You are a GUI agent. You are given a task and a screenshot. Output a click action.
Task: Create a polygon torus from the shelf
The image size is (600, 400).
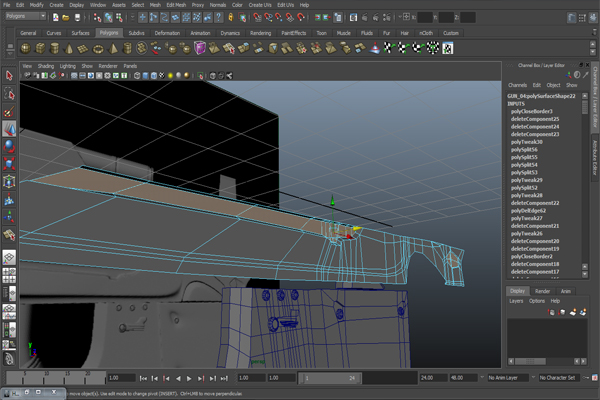[x=98, y=49]
